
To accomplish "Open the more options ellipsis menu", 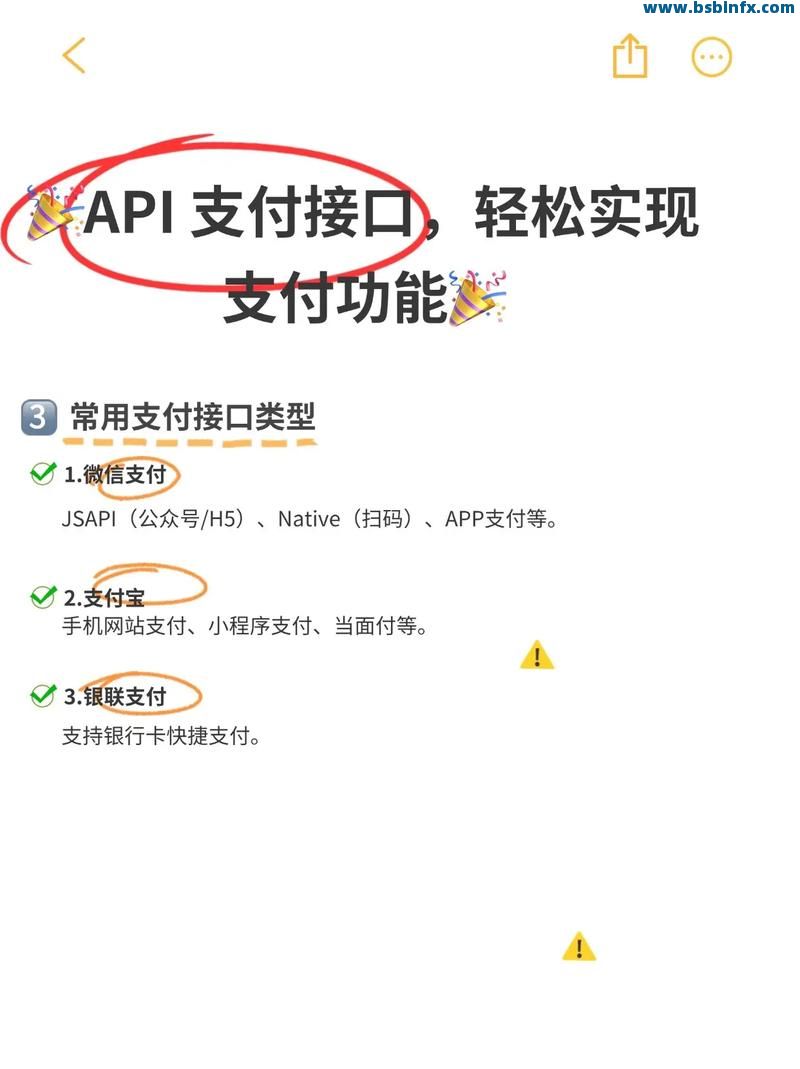I will (x=711, y=57).
